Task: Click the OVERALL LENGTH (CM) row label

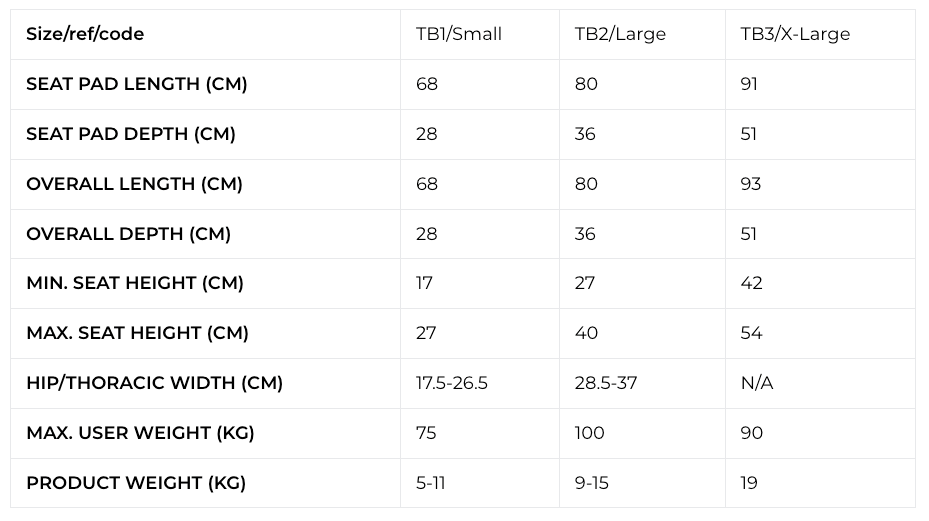Action: point(134,184)
